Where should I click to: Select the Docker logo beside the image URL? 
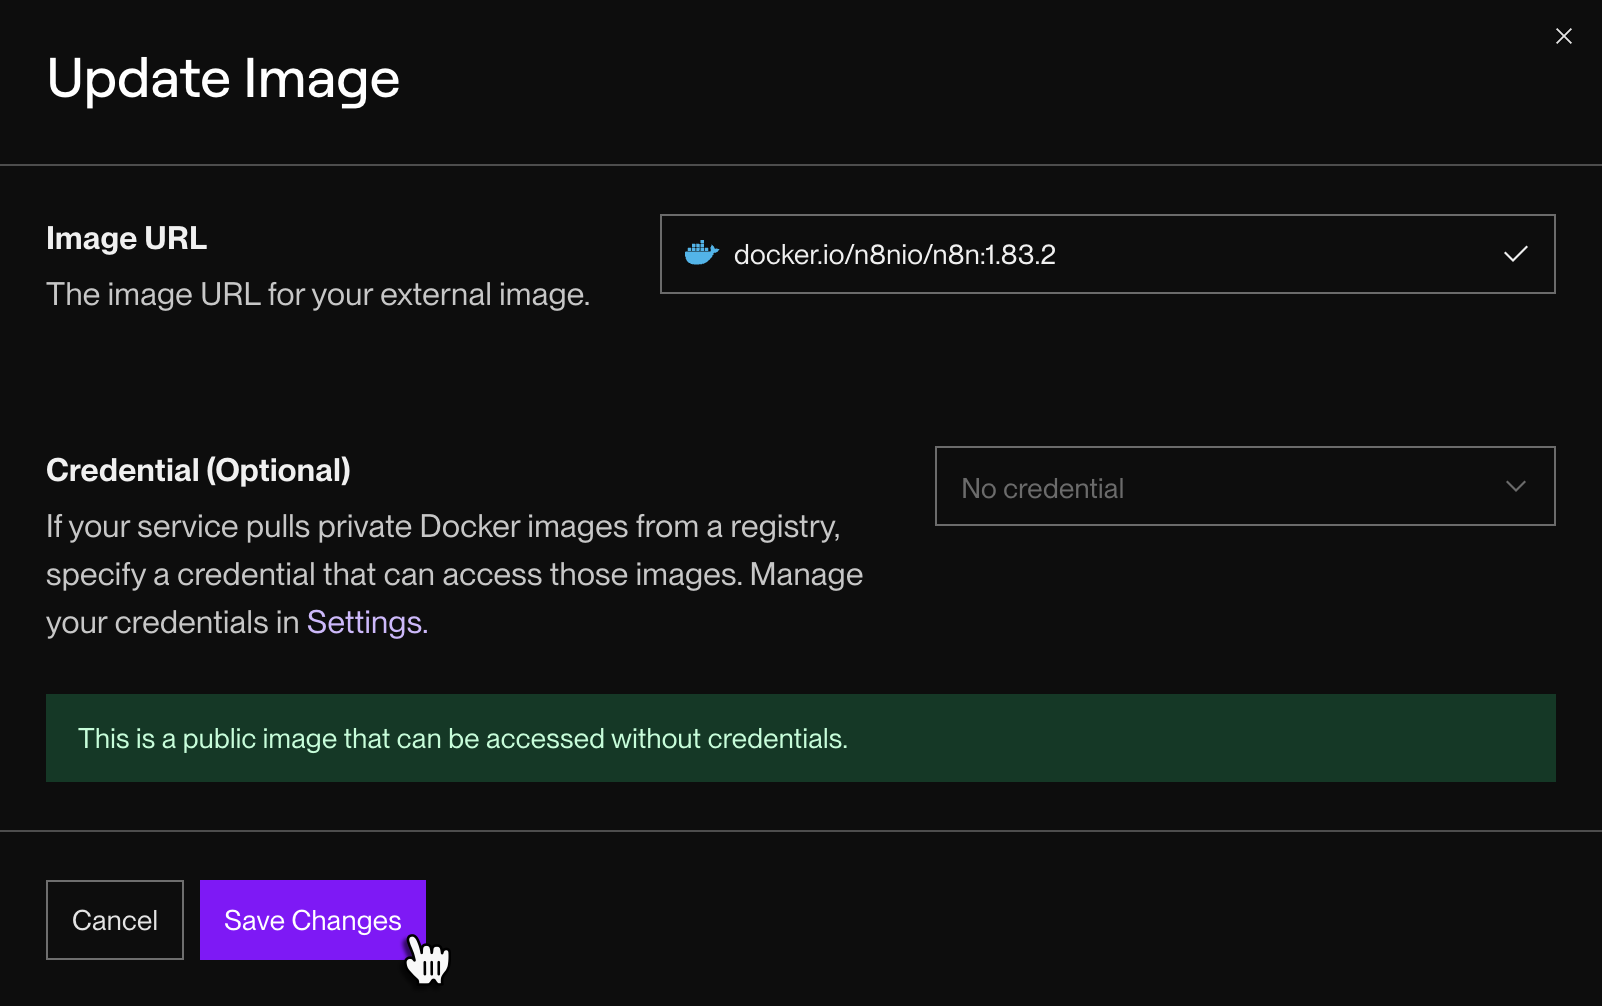[x=703, y=253]
